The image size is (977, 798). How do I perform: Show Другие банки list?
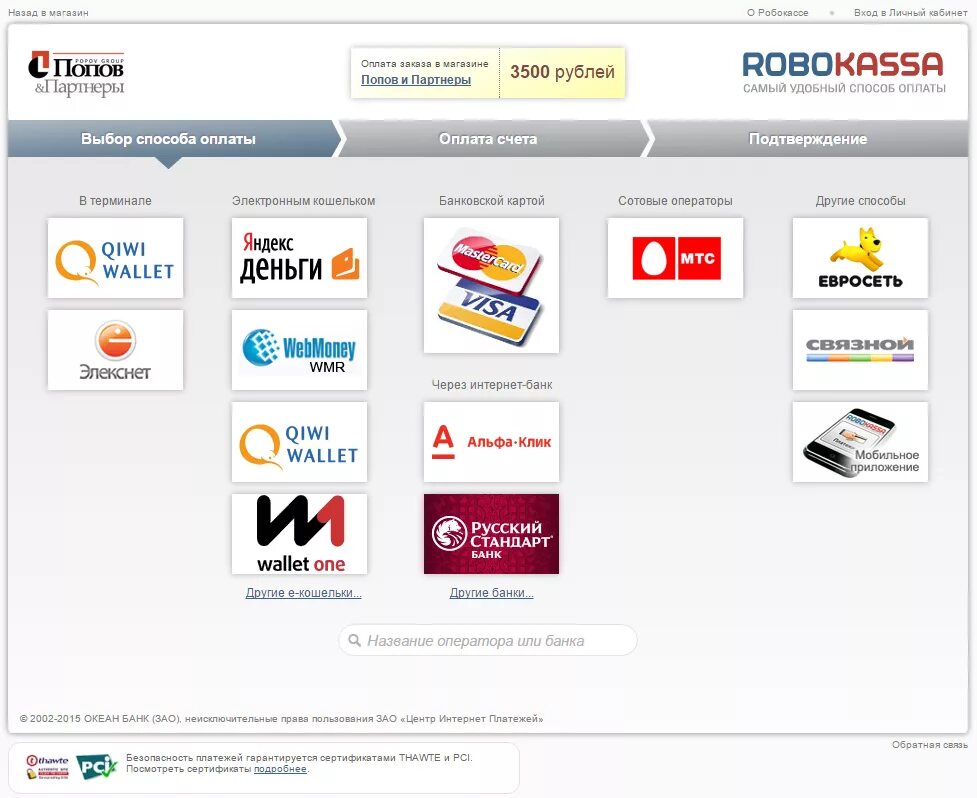coord(492,592)
